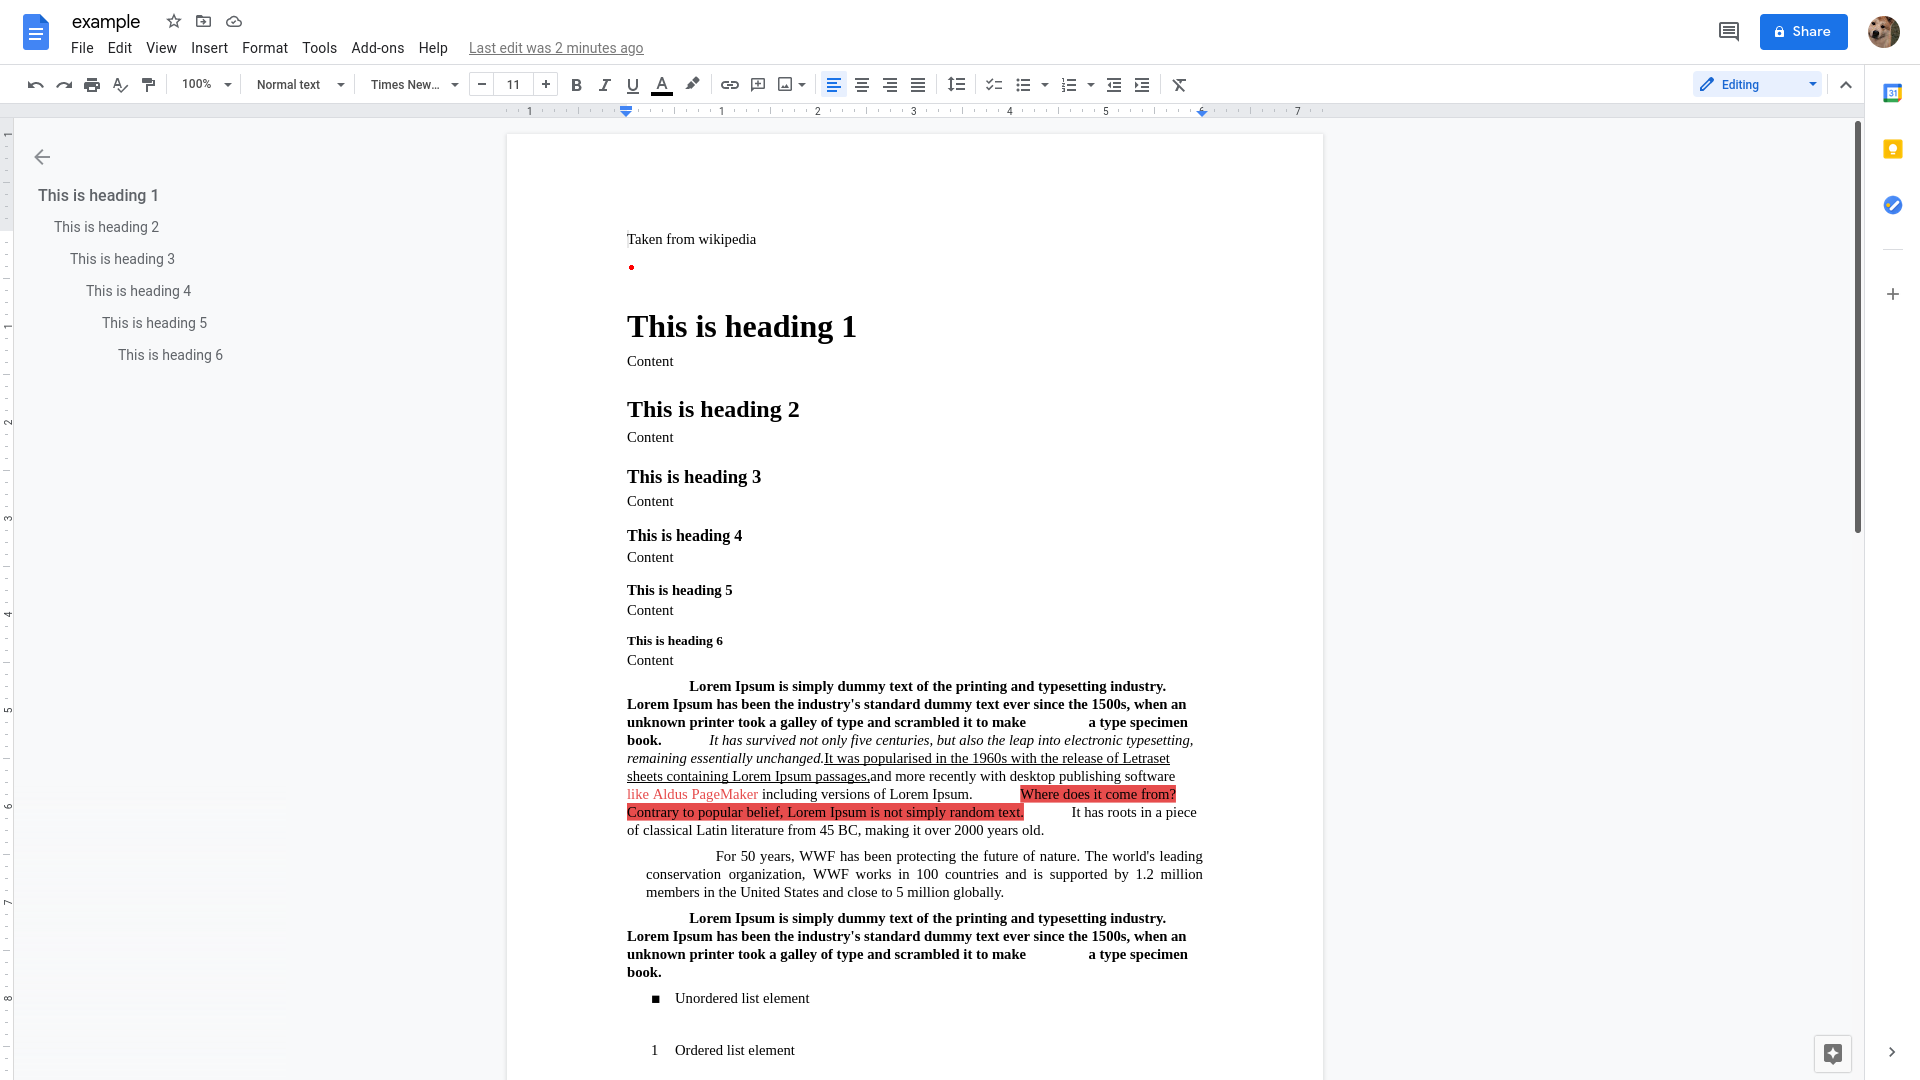Open the zoom 100% dropdown

click(206, 85)
